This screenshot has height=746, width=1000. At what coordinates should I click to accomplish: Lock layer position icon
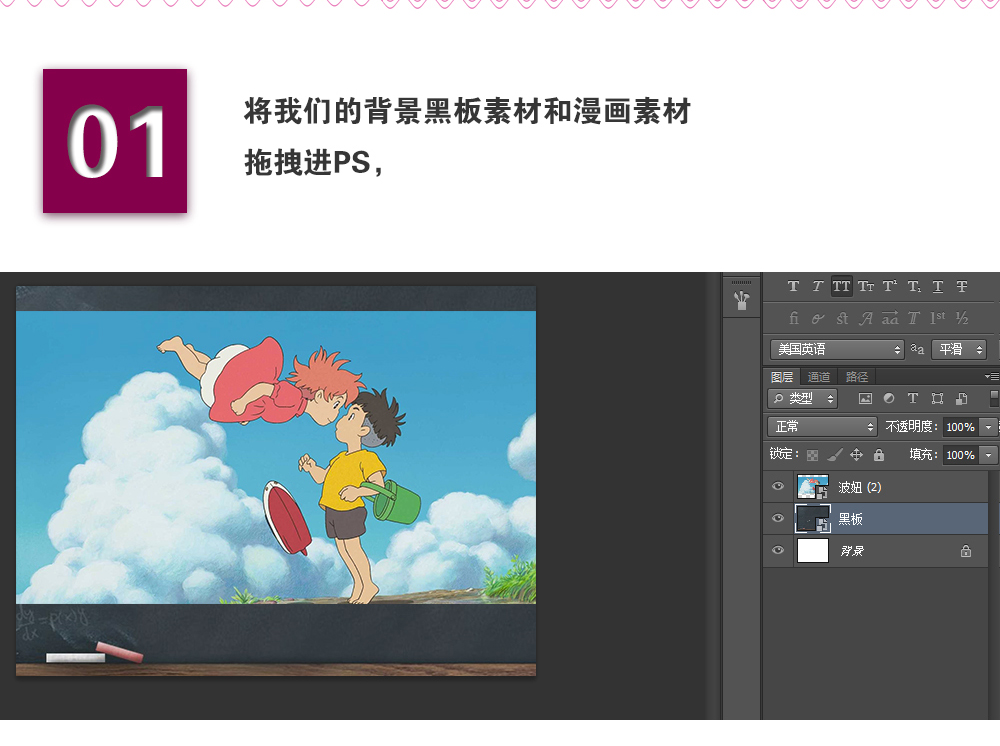point(857,455)
